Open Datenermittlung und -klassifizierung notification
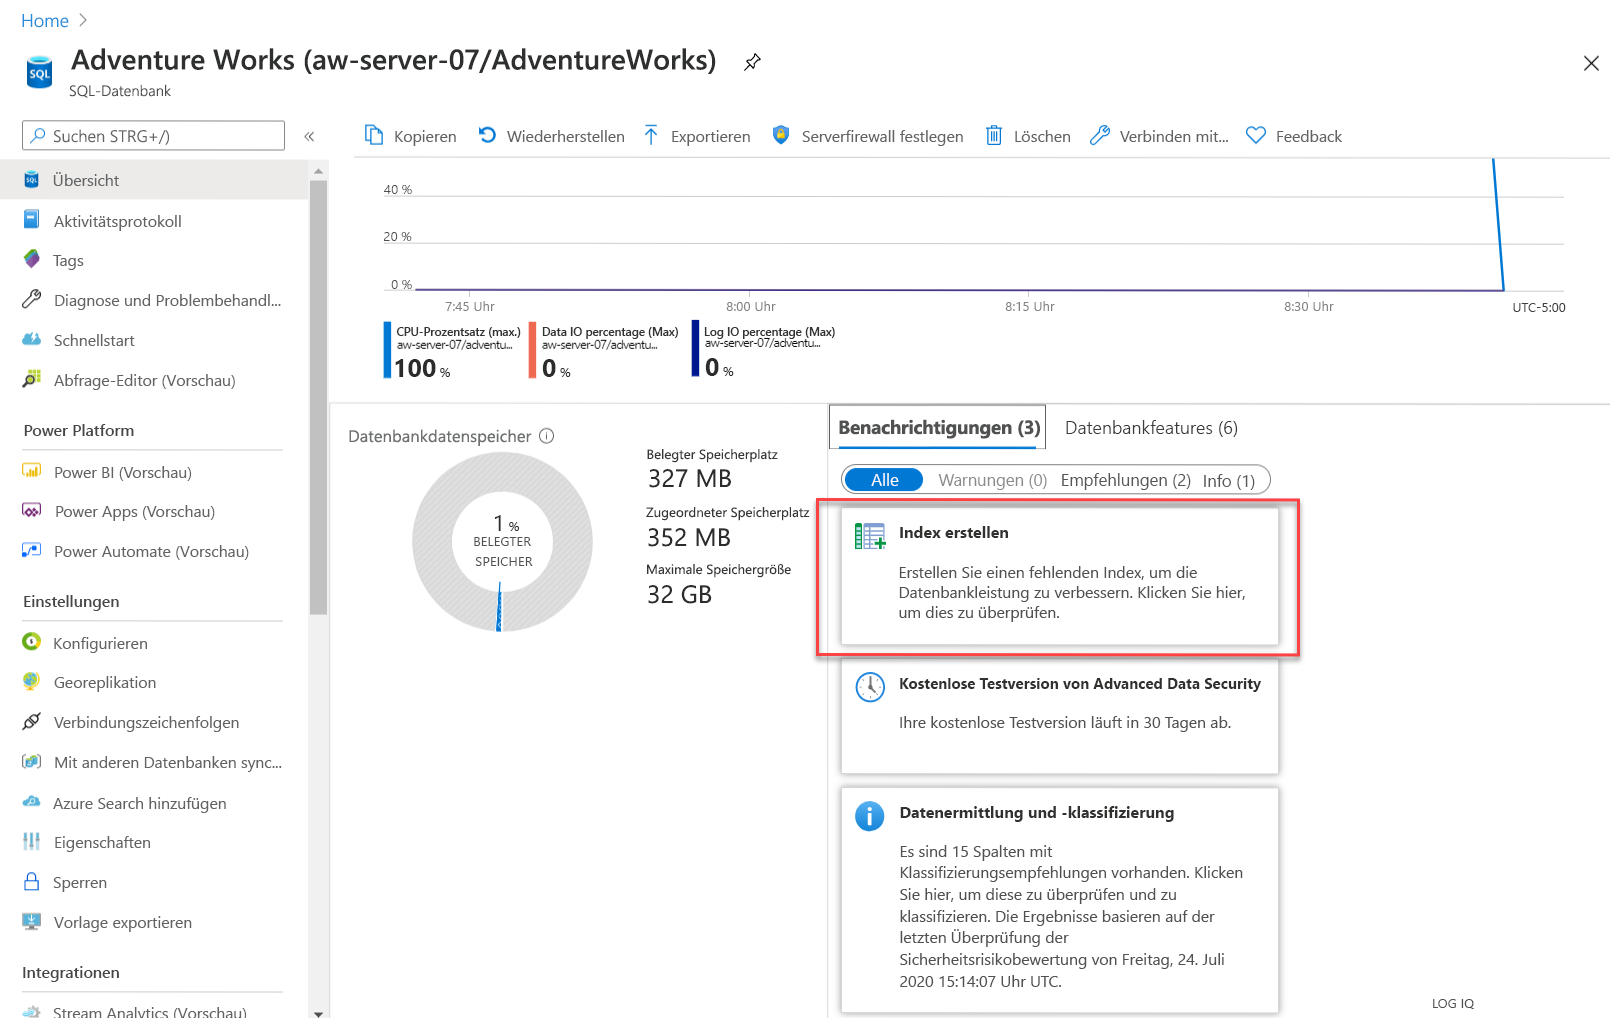The width and height of the screenshot is (1610, 1018). 1059,900
